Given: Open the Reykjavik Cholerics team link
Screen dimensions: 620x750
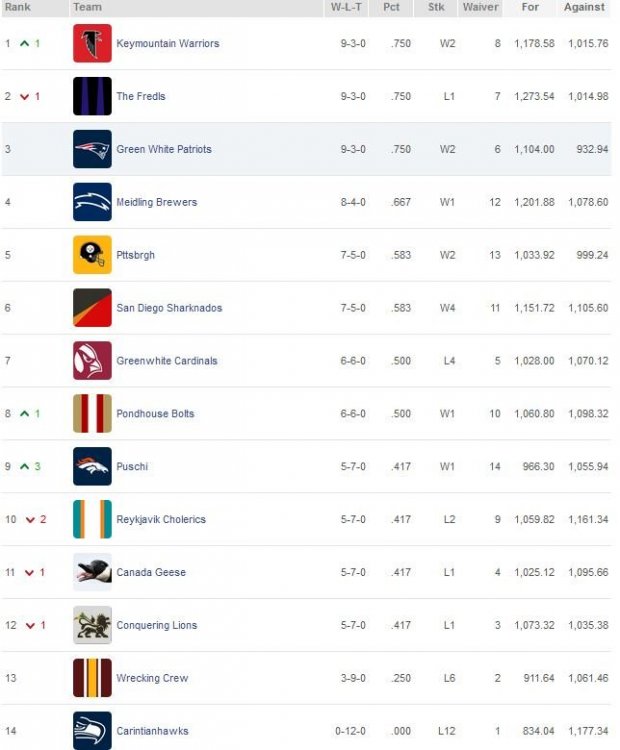Looking at the screenshot, I should [x=161, y=519].
